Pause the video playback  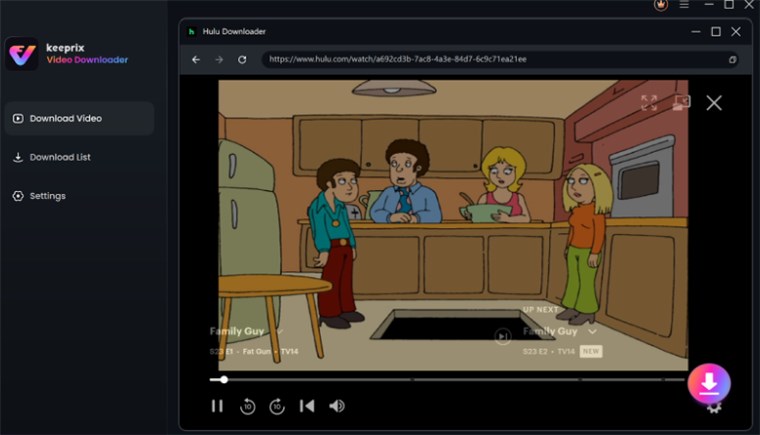pos(217,406)
